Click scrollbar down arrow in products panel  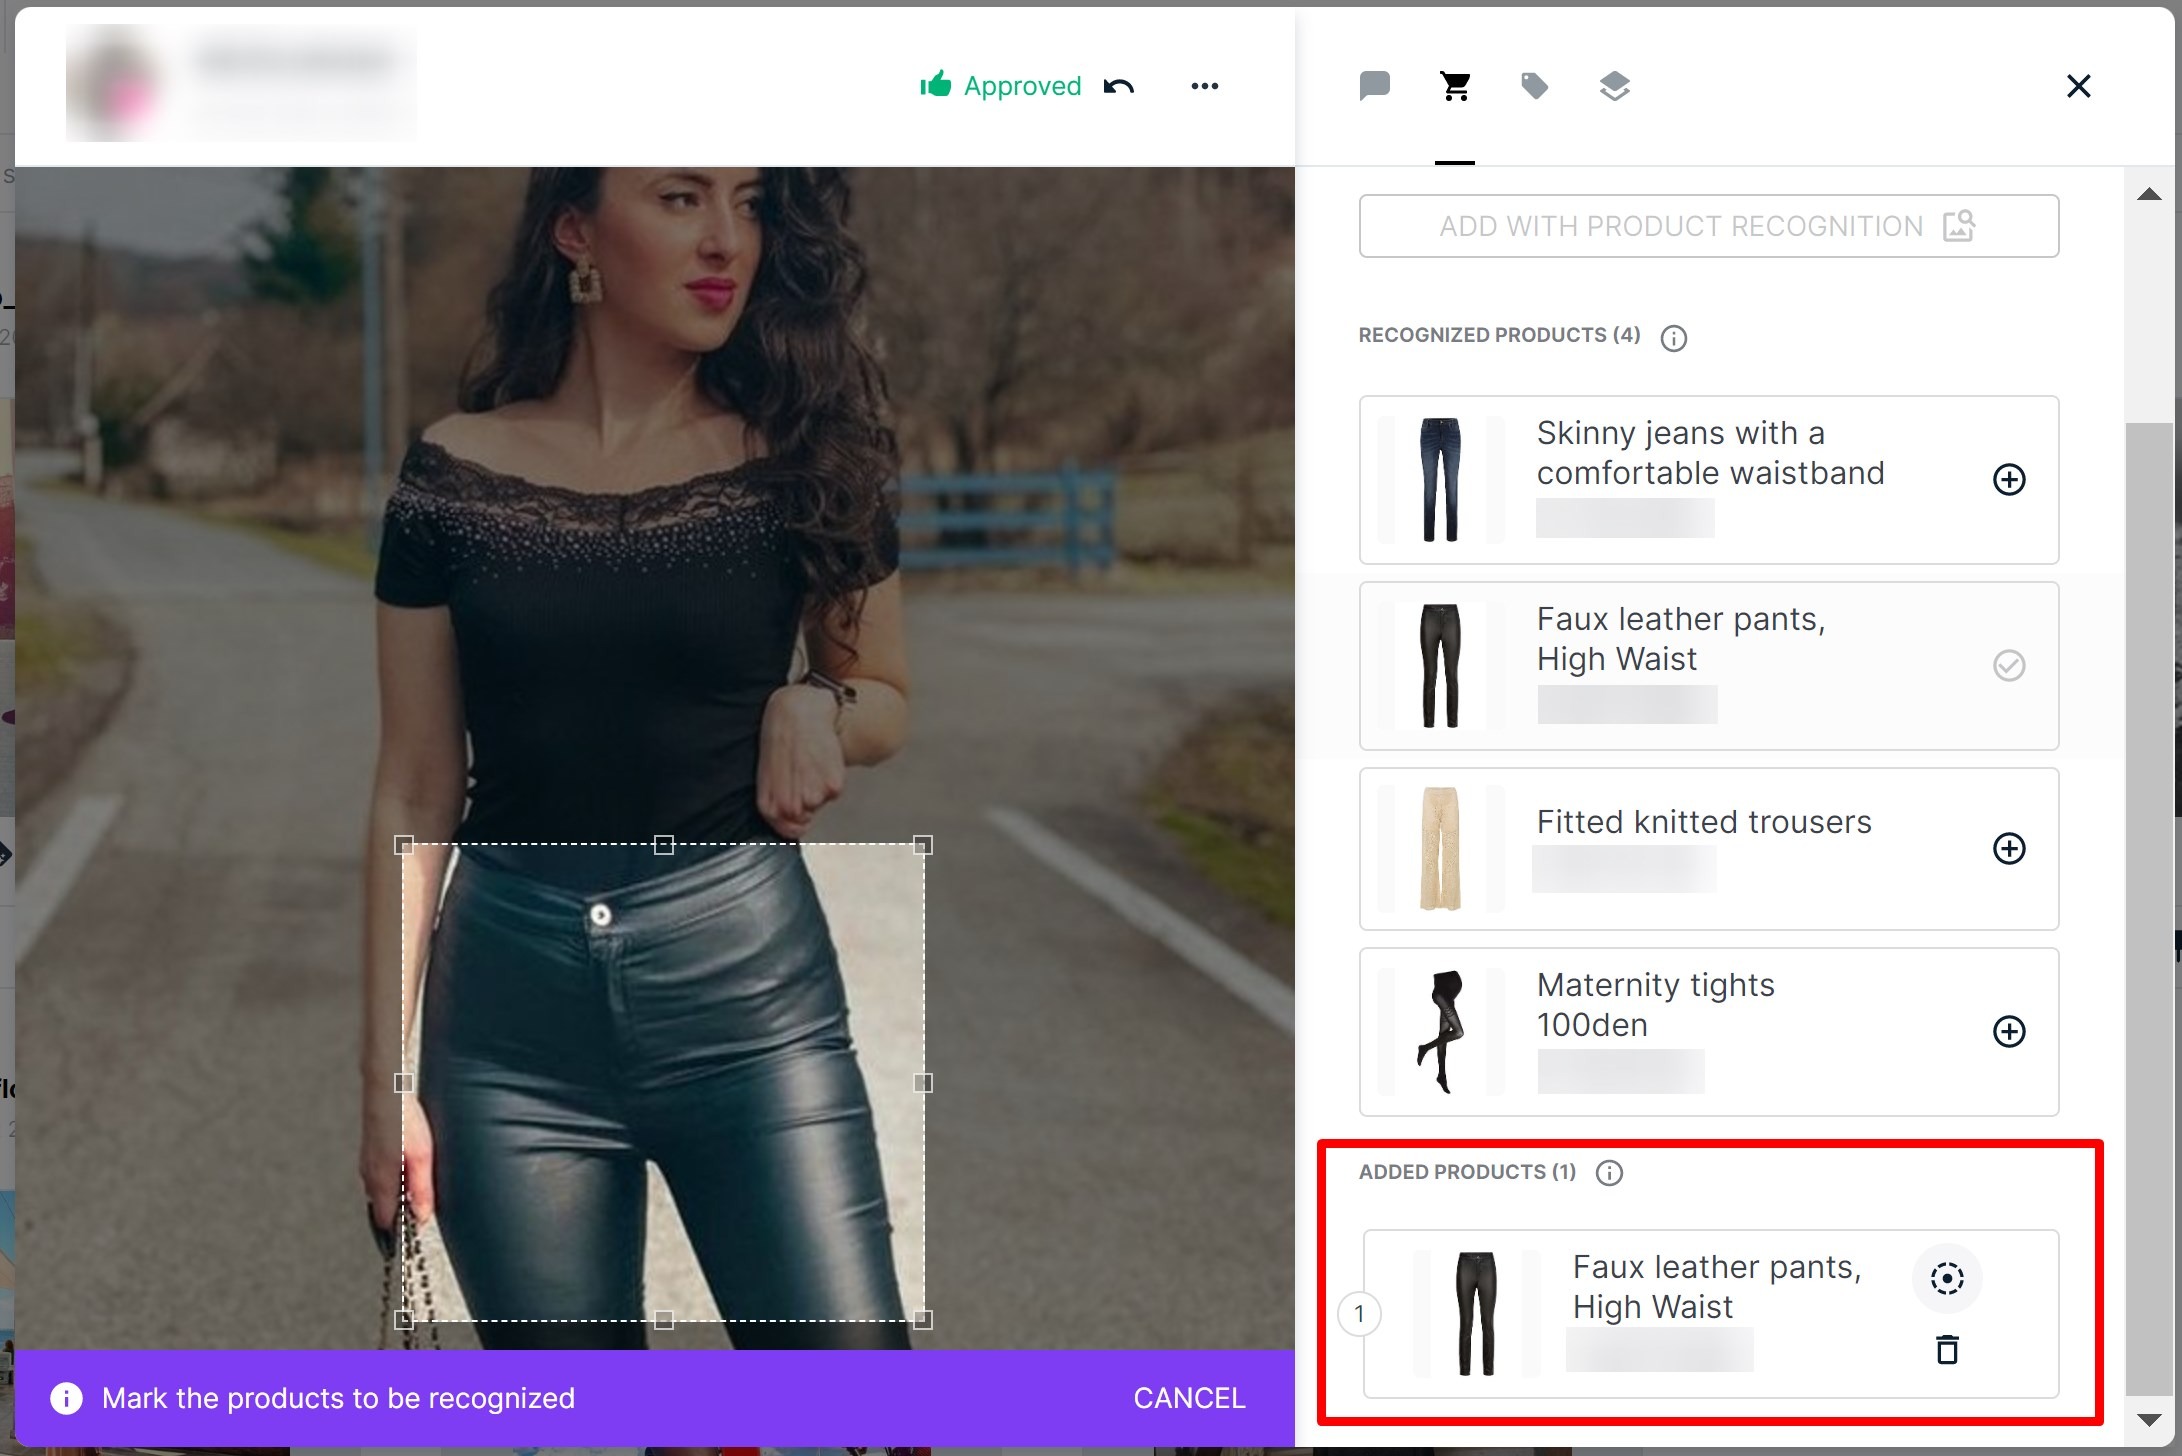click(x=2149, y=1420)
